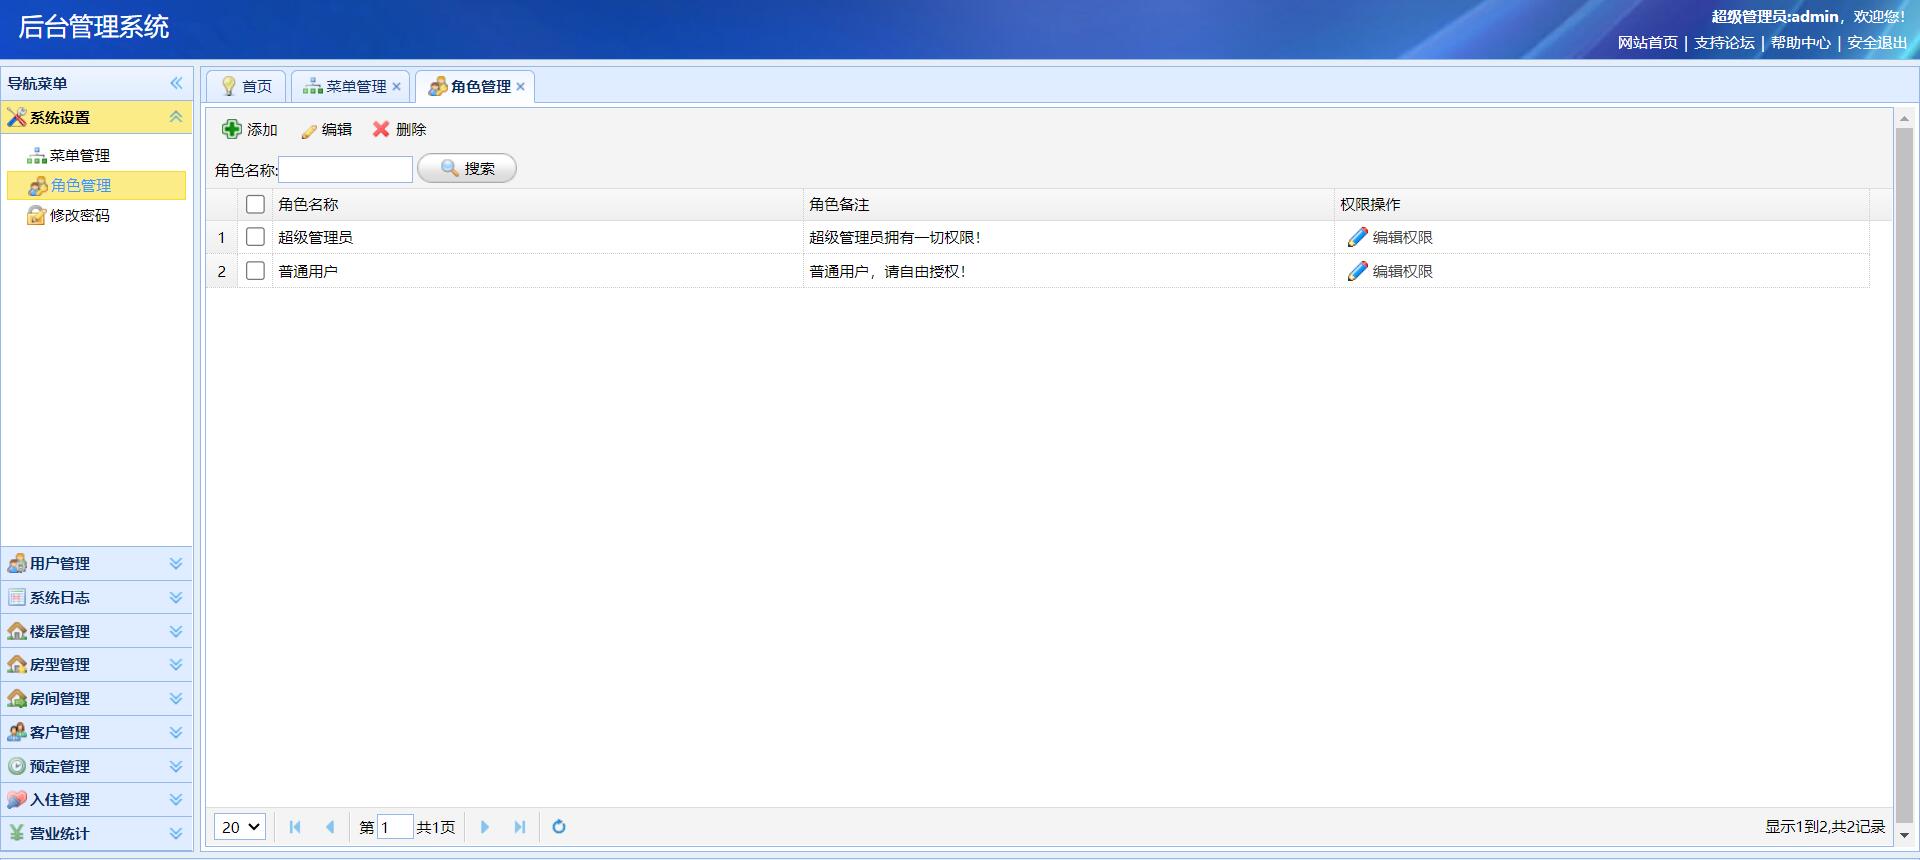This screenshot has width=1920, height=860.
Task: Click the 菜单管理 sitemap icon in sidebar
Action: [37, 155]
